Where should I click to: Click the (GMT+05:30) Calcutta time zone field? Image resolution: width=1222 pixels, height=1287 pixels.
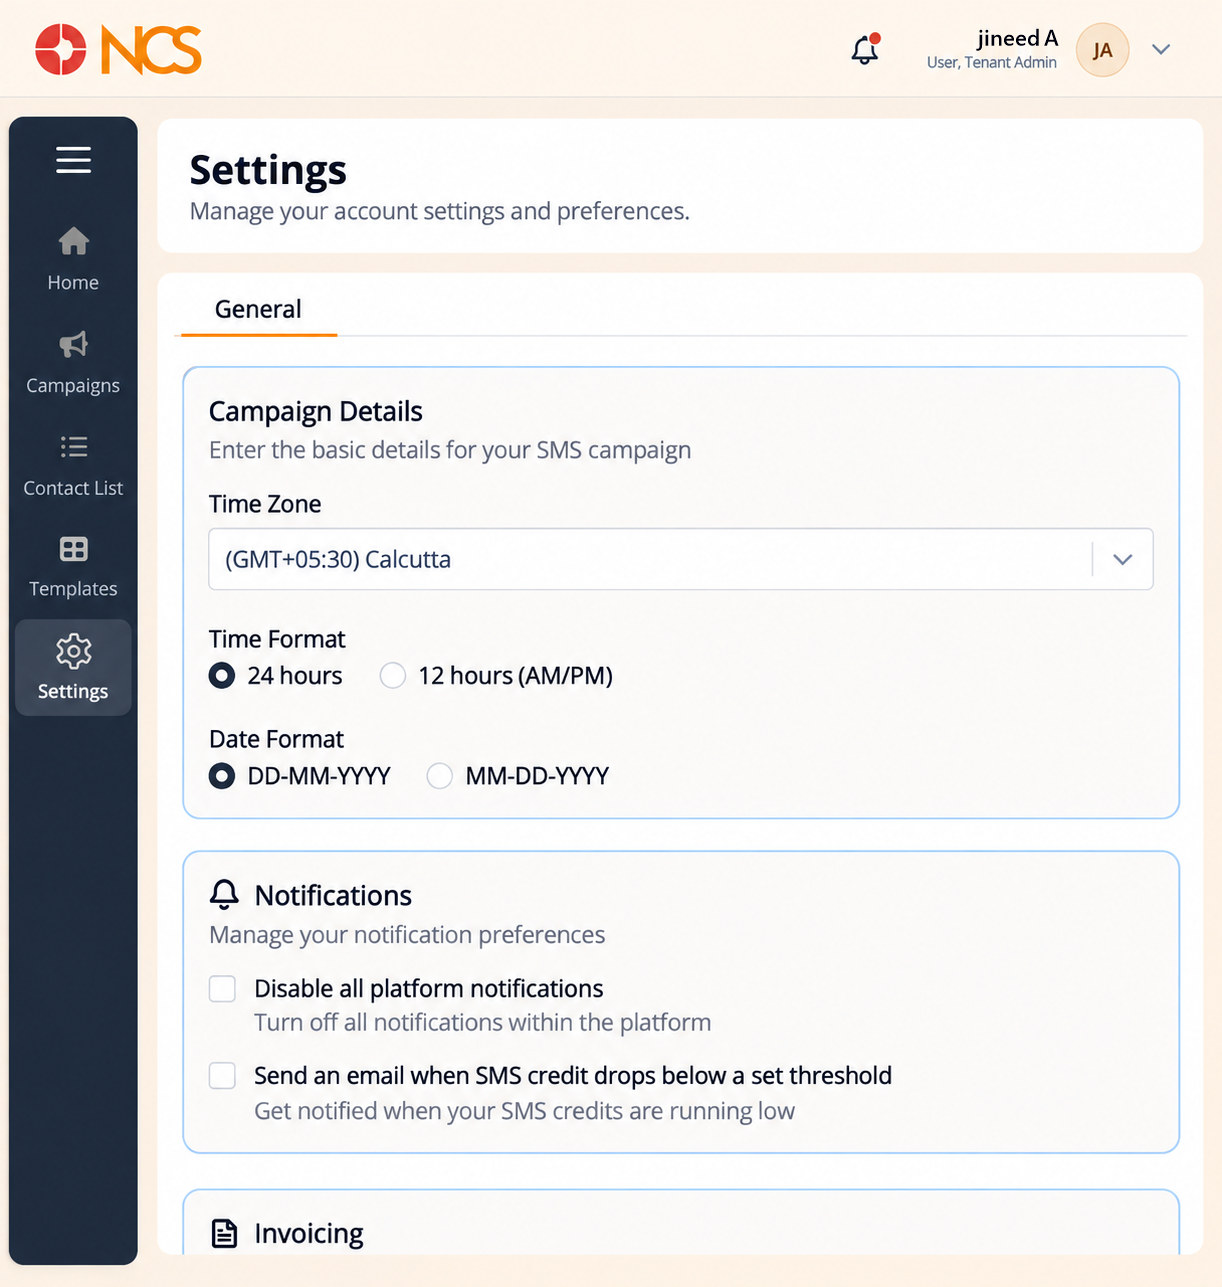click(681, 559)
